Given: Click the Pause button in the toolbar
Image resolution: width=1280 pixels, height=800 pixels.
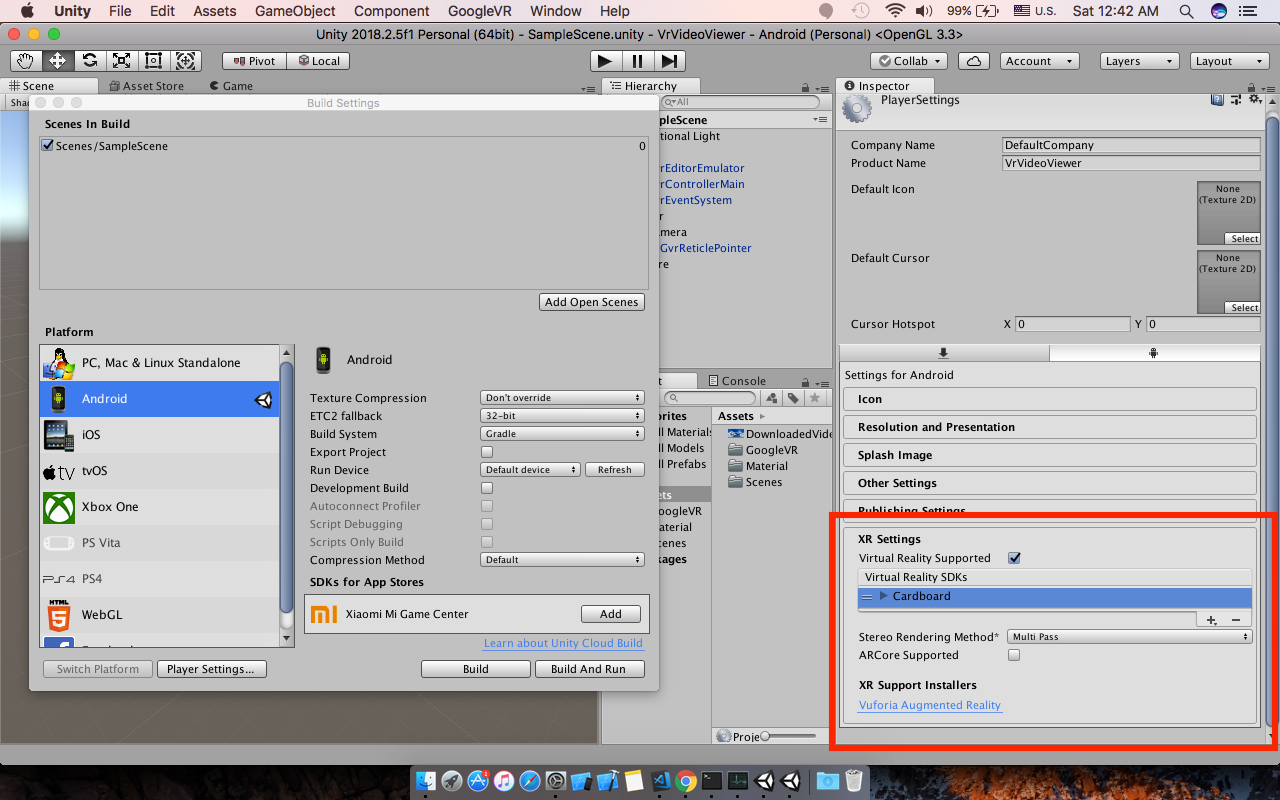Looking at the screenshot, I should tap(637, 61).
